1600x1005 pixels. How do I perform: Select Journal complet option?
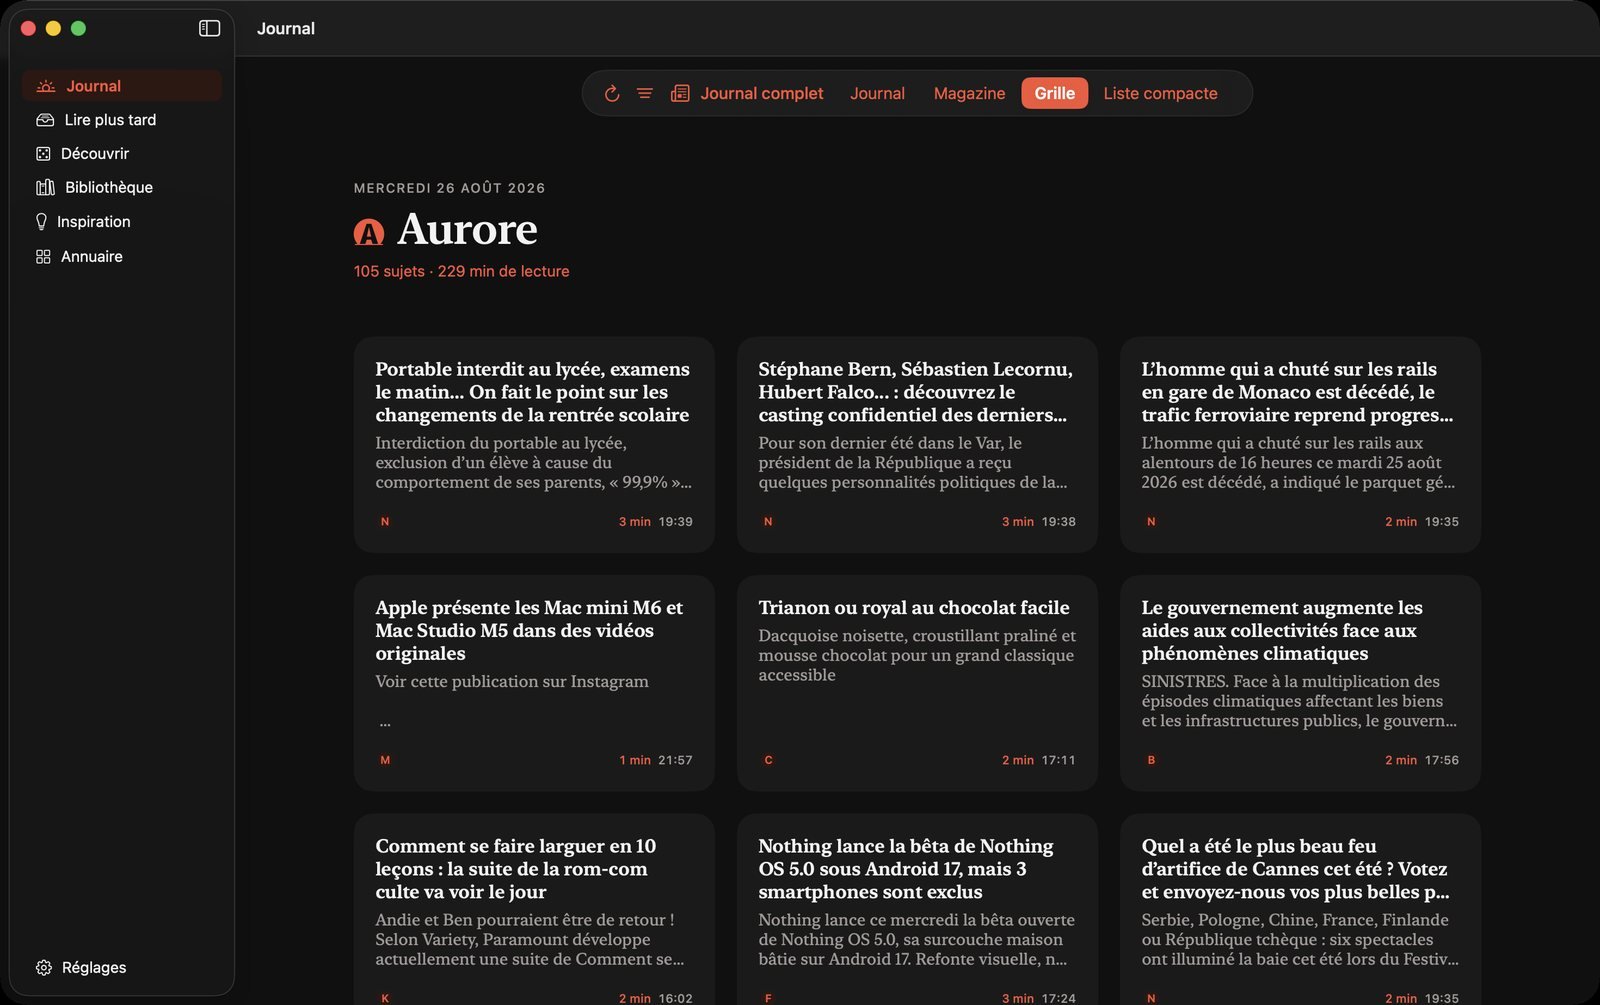pyautogui.click(x=747, y=93)
